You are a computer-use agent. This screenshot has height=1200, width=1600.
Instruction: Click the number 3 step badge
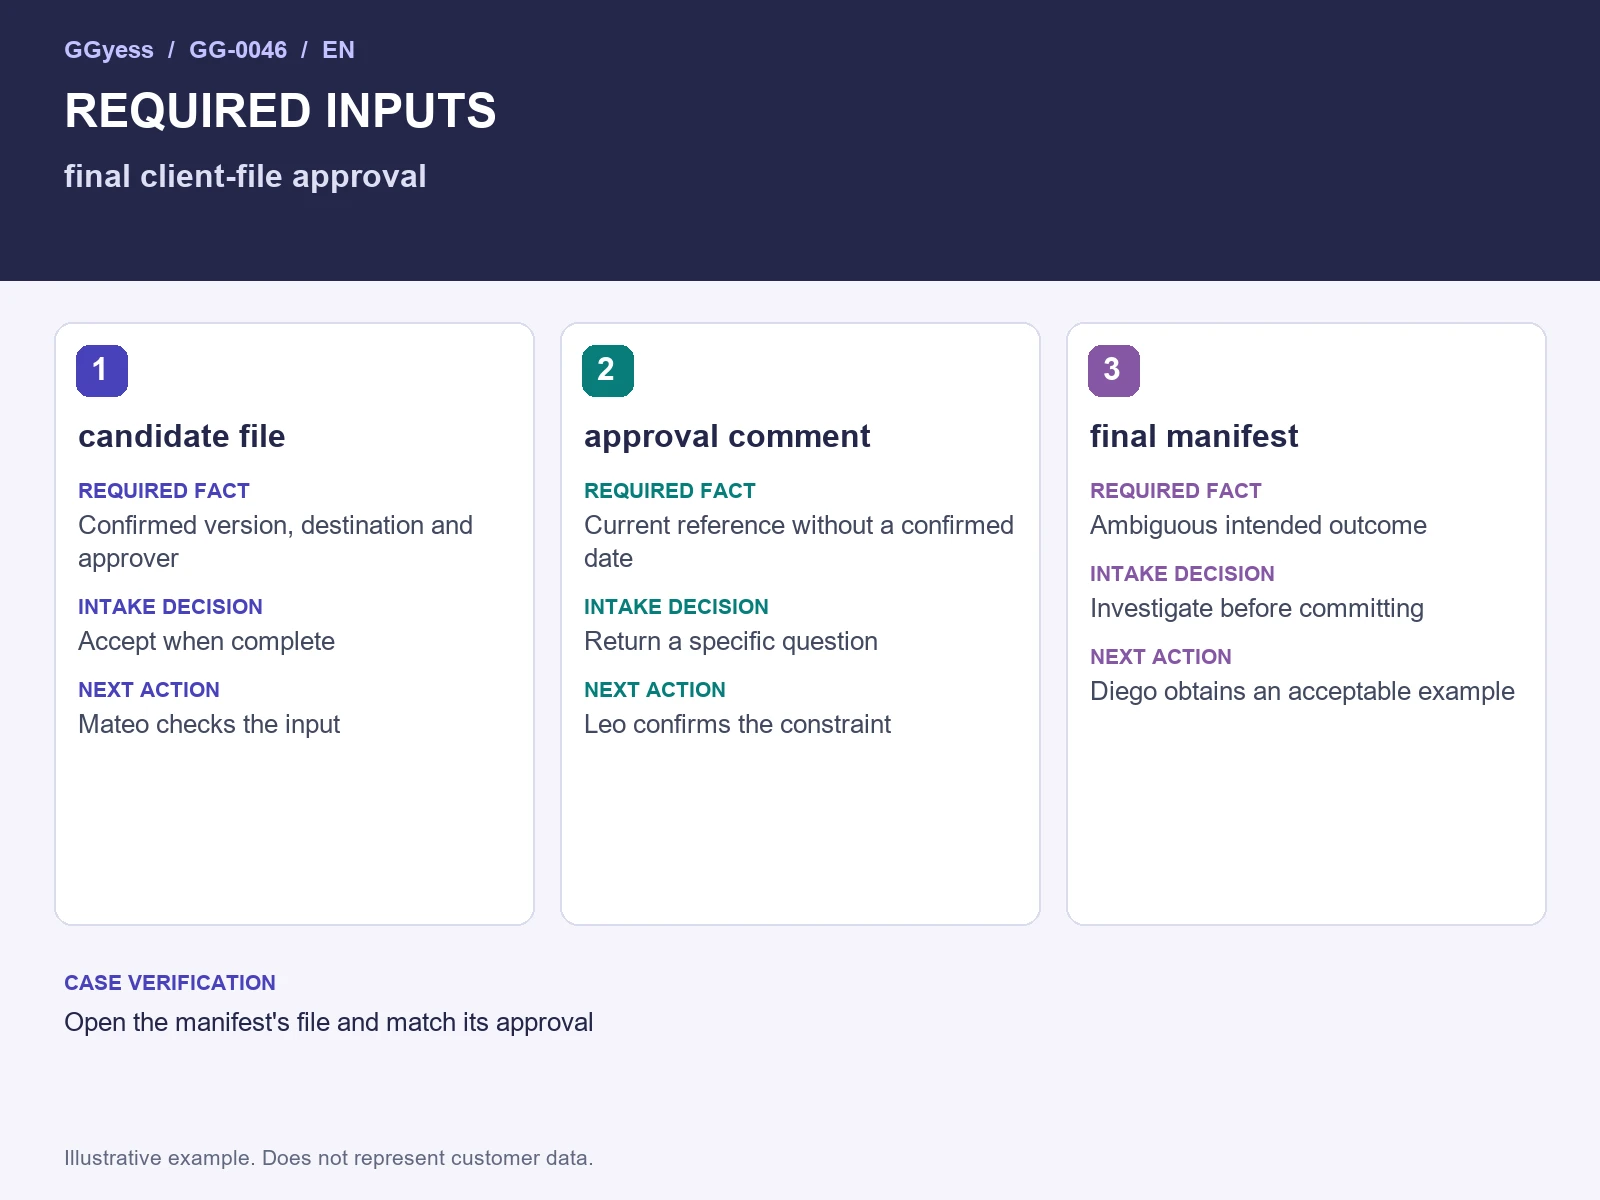point(1114,371)
